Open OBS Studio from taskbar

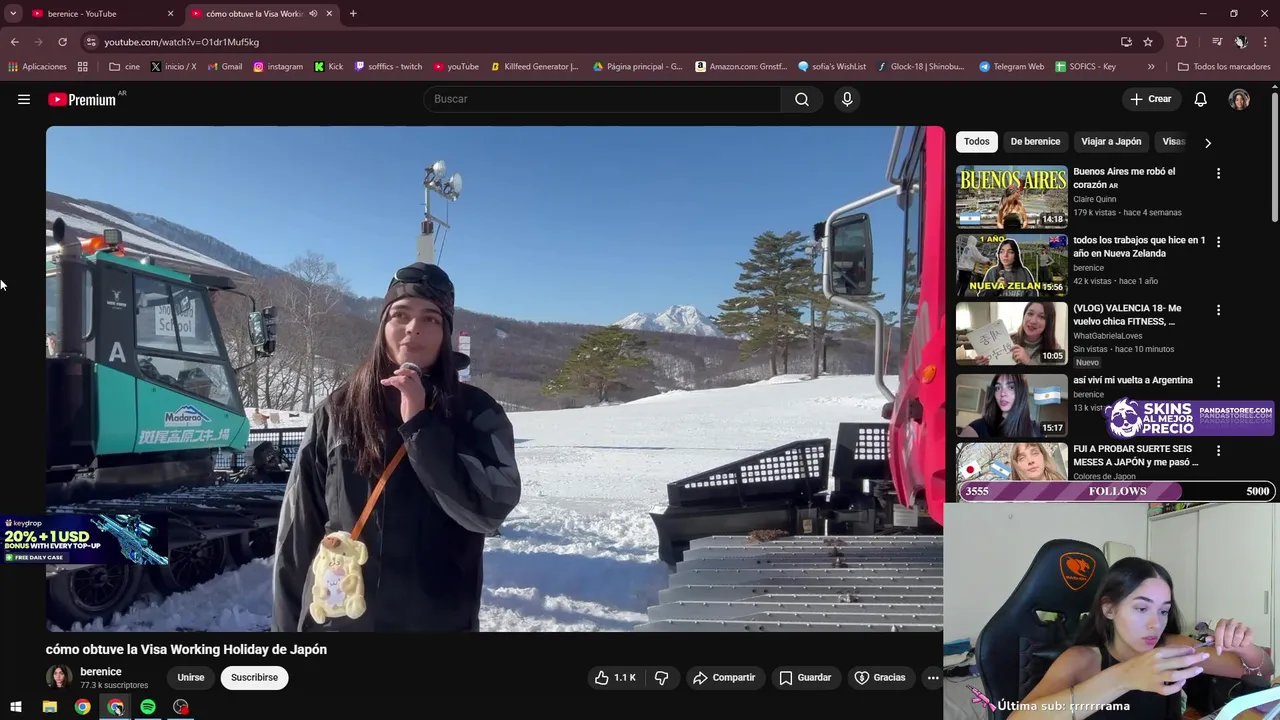click(181, 707)
